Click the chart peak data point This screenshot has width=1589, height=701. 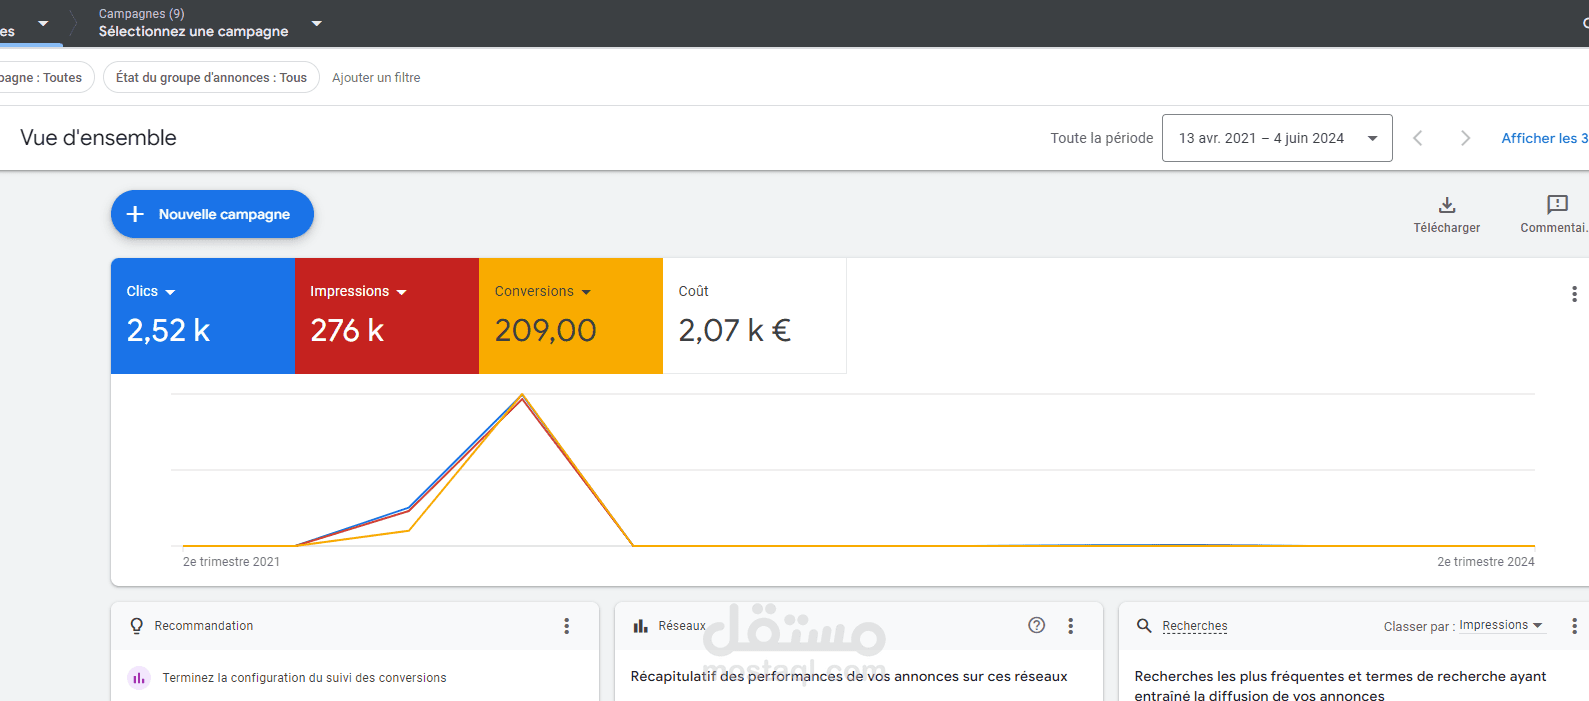tap(522, 396)
